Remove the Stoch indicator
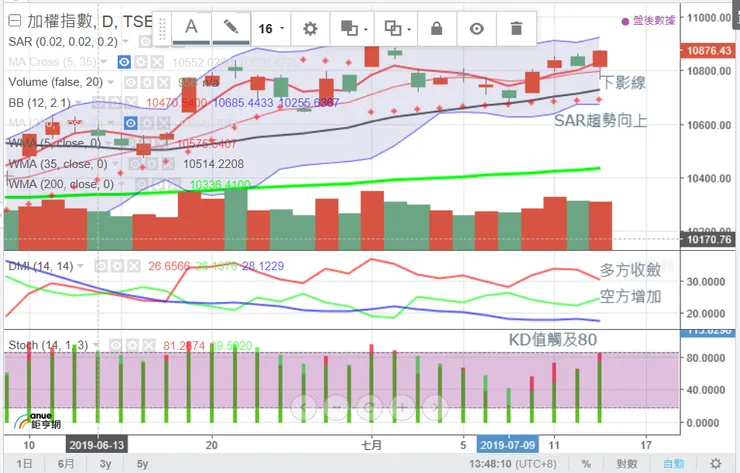This screenshot has height=473, width=740. (148, 346)
